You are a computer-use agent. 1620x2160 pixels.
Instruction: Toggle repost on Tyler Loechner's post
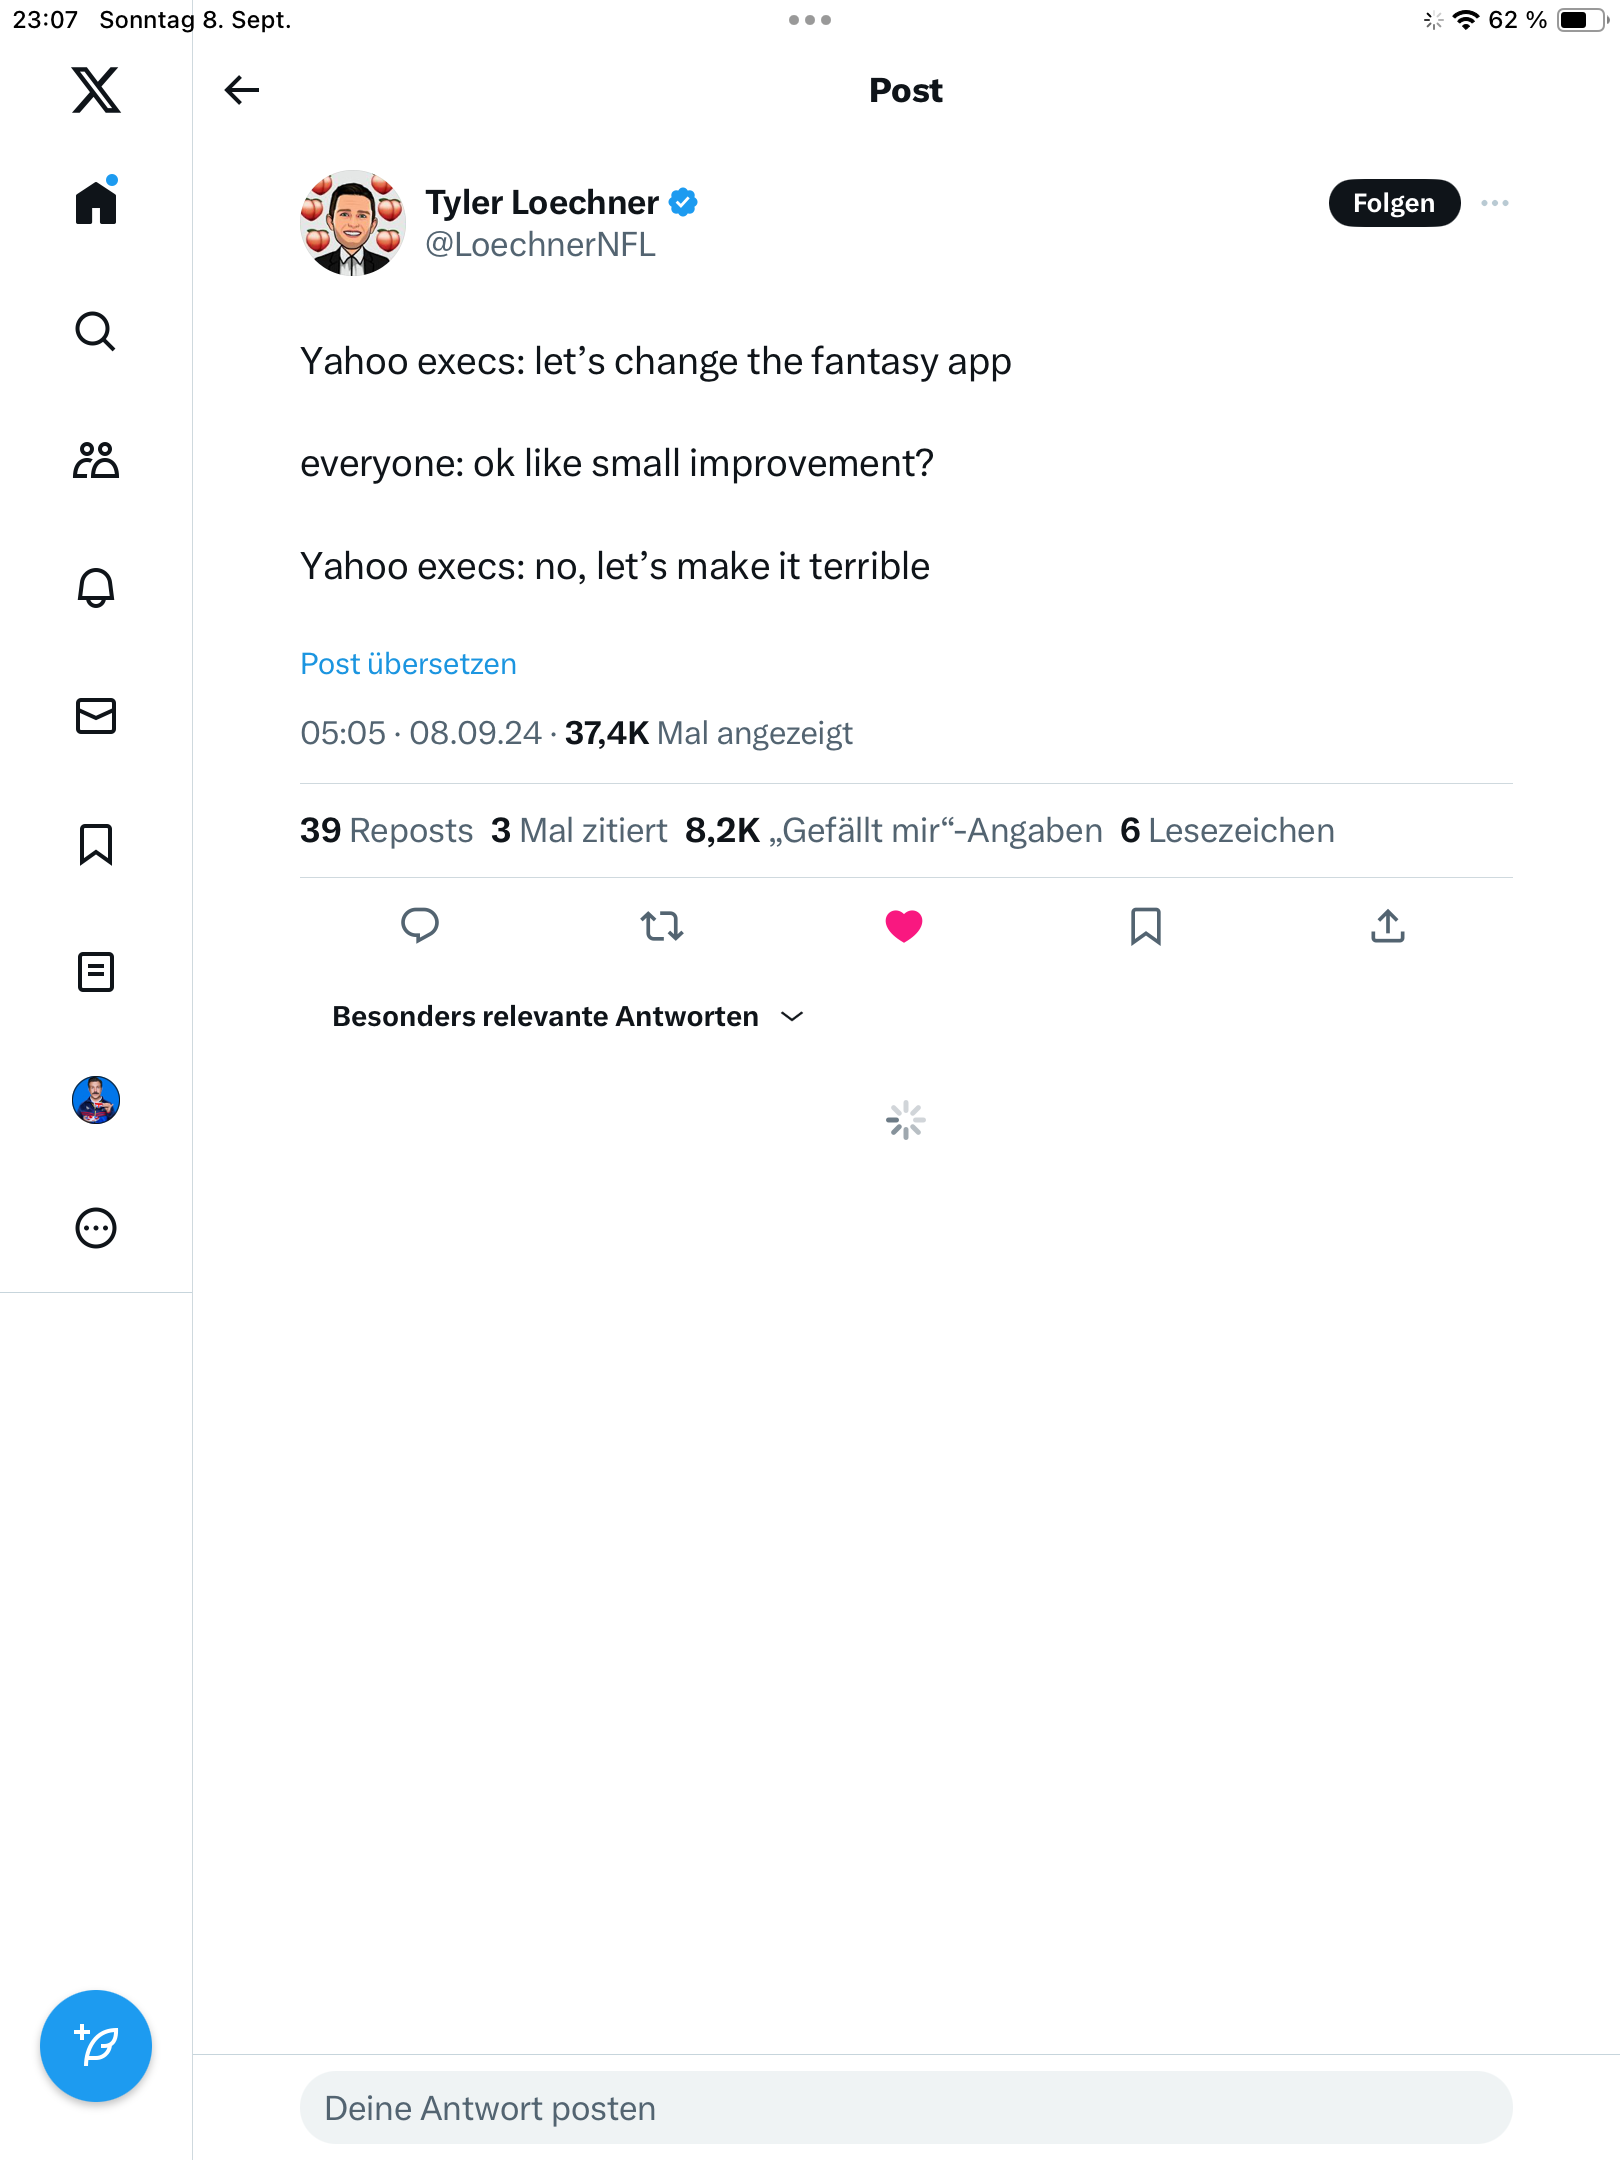point(662,926)
